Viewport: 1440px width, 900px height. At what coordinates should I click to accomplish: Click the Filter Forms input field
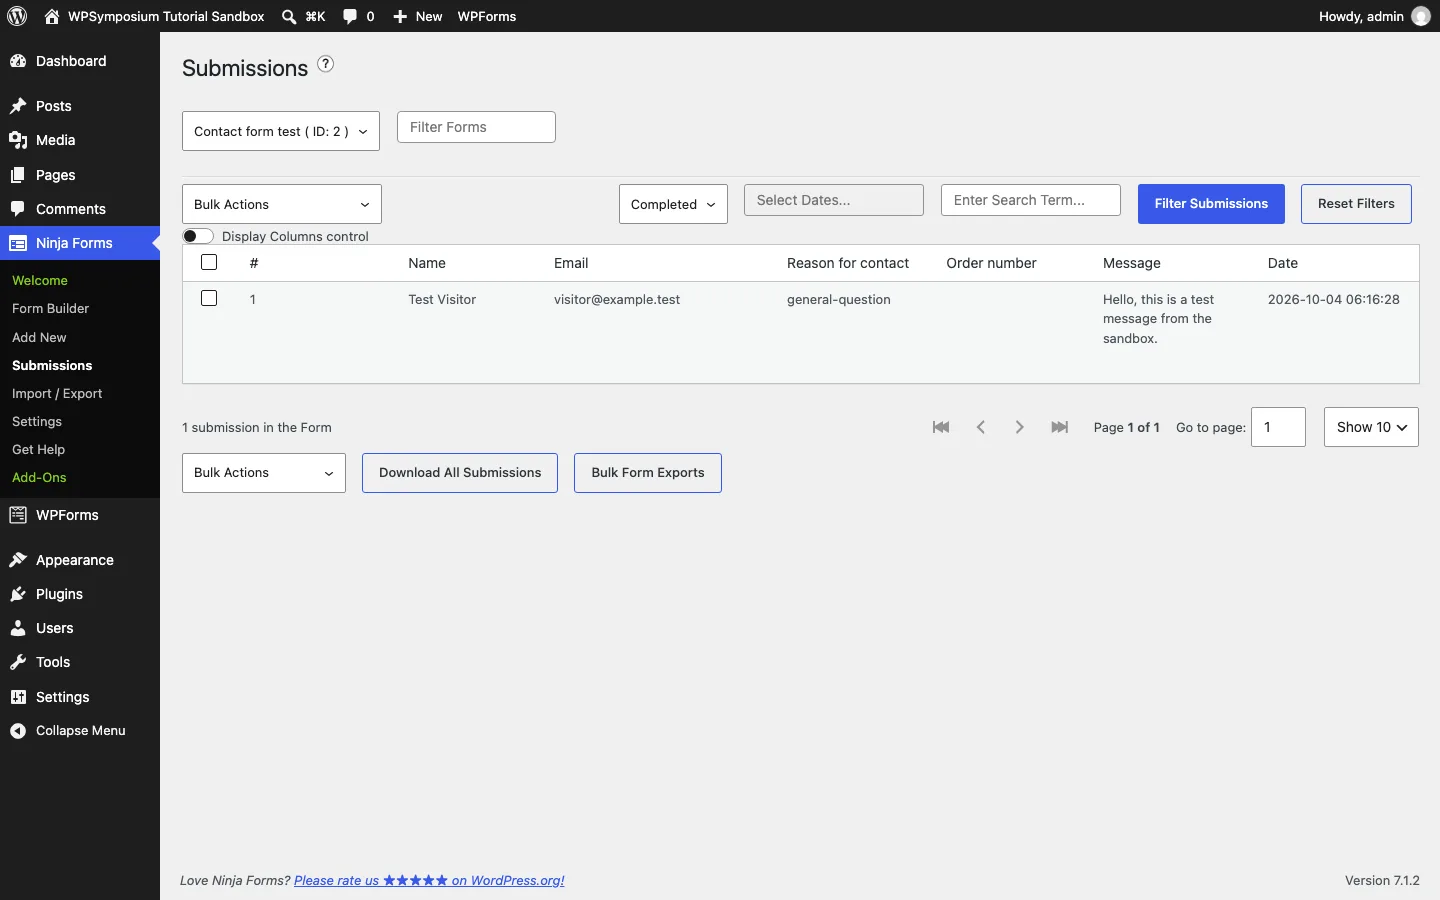[x=476, y=127]
